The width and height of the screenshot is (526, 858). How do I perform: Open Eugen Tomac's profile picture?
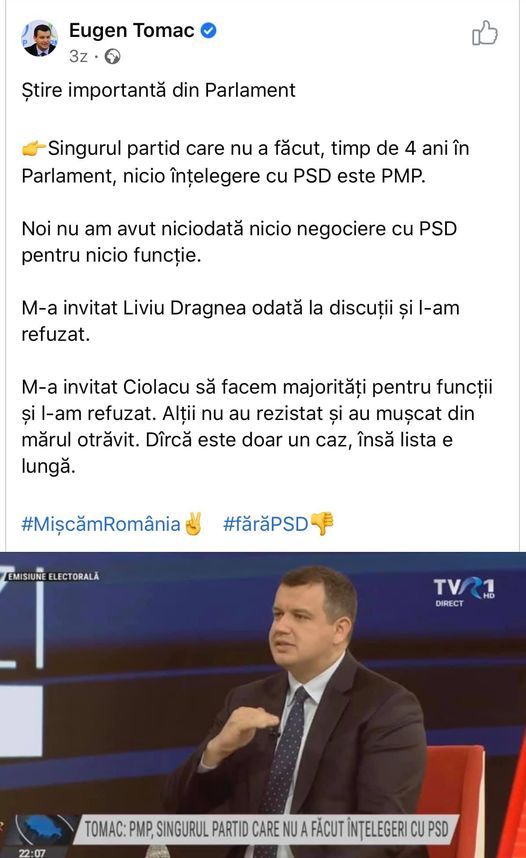click(39, 38)
